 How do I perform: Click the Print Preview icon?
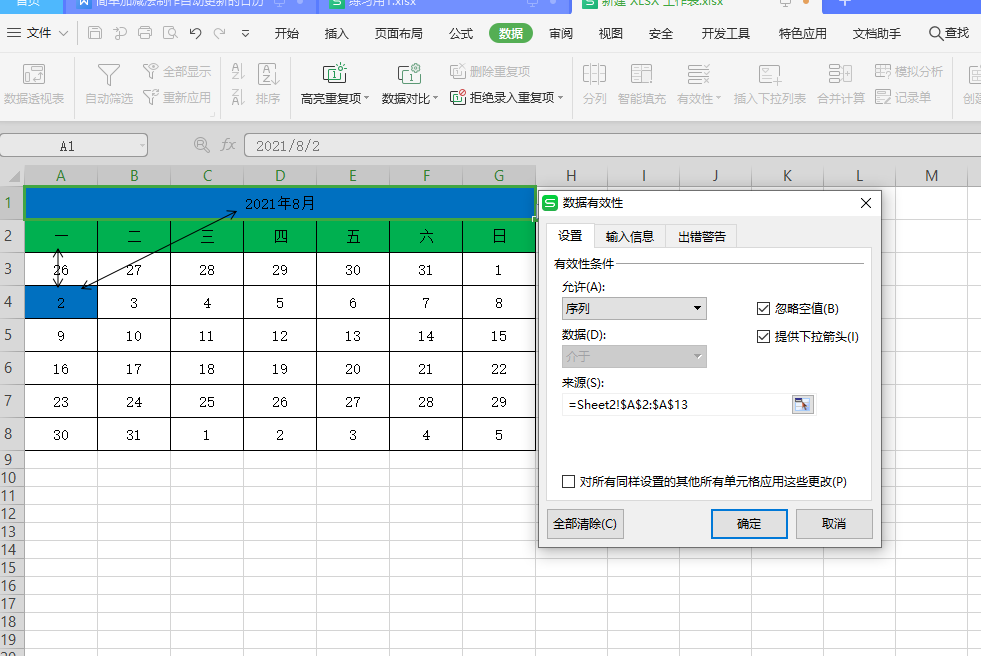pyautogui.click(x=170, y=33)
